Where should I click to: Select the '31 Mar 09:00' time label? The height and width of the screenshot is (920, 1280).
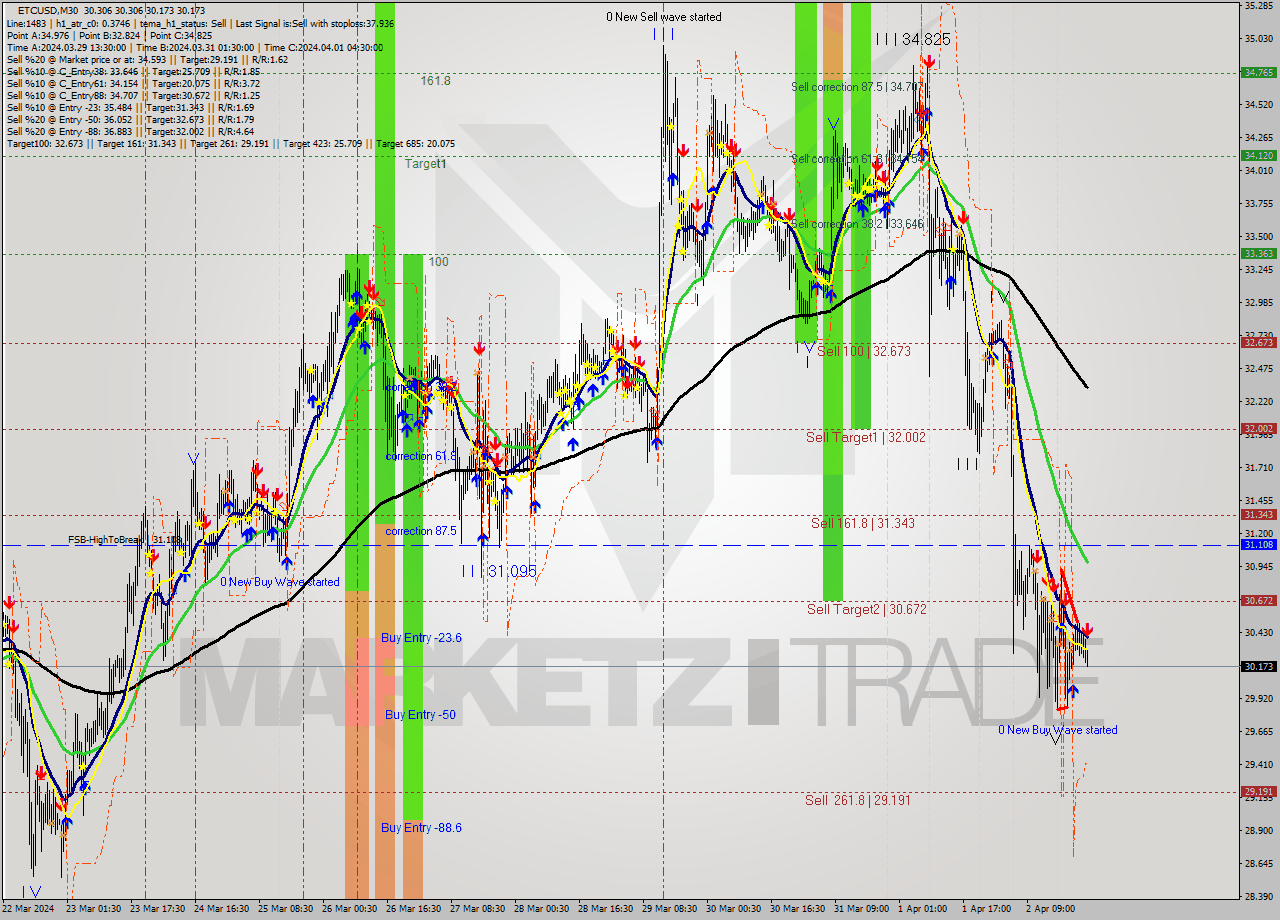[x=862, y=909]
